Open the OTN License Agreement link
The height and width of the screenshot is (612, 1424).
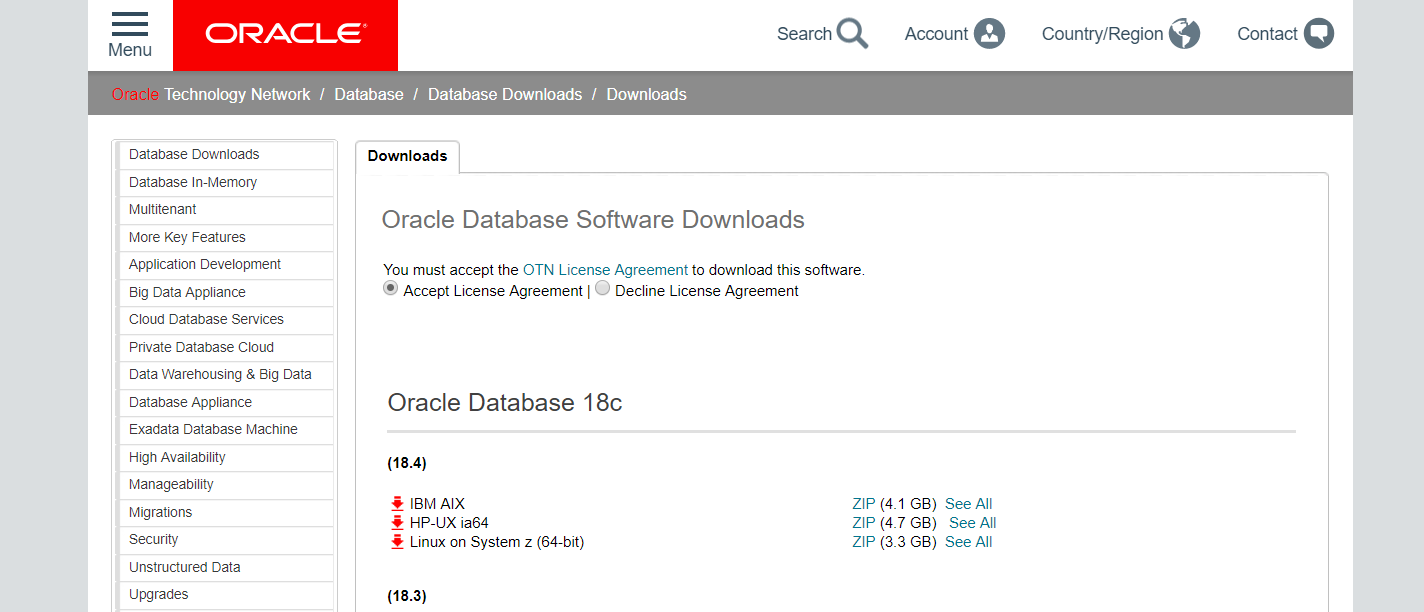[x=604, y=269]
